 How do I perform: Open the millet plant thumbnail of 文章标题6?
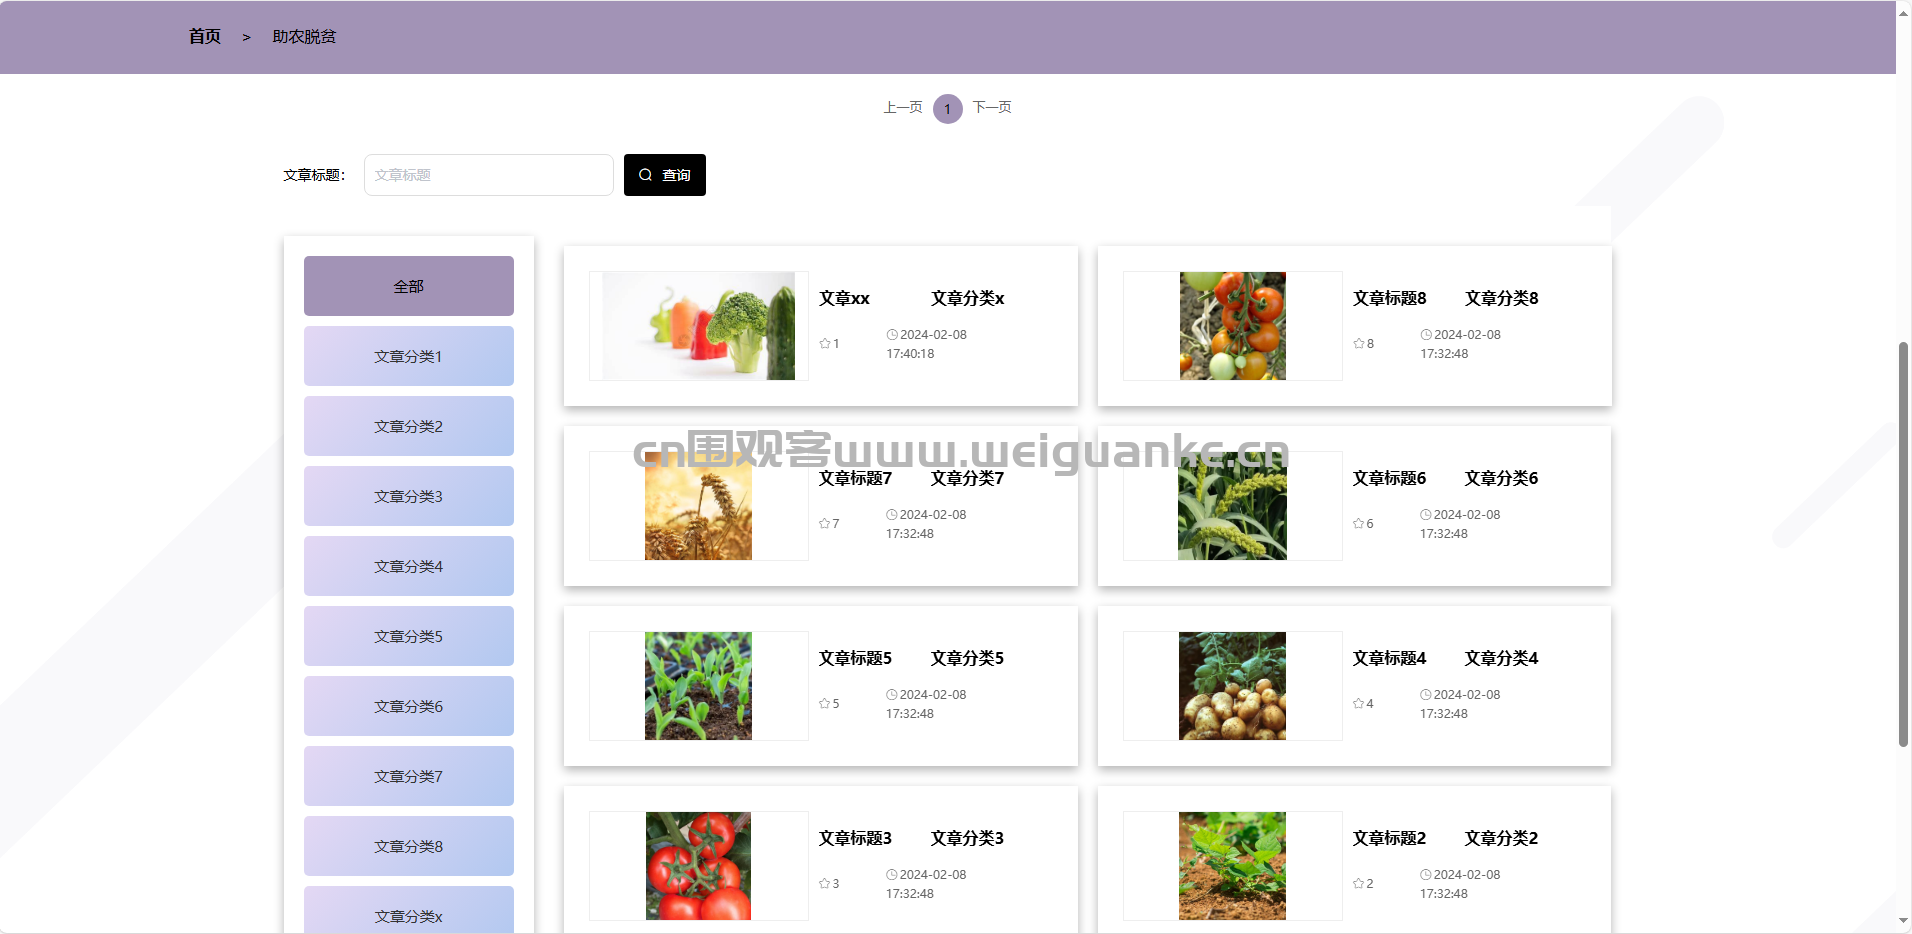point(1232,506)
